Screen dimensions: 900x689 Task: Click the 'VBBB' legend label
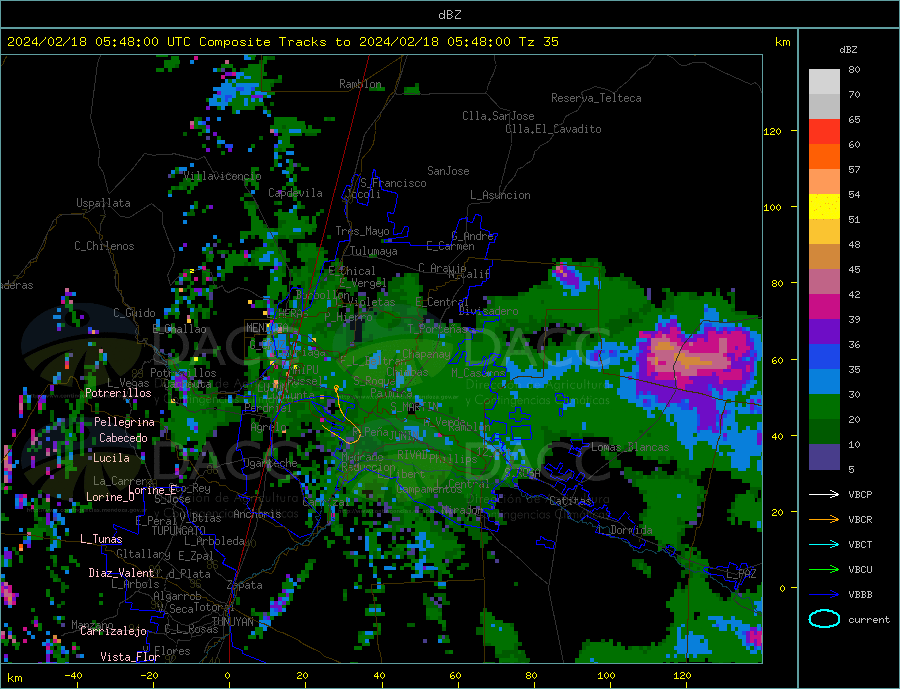[860, 594]
